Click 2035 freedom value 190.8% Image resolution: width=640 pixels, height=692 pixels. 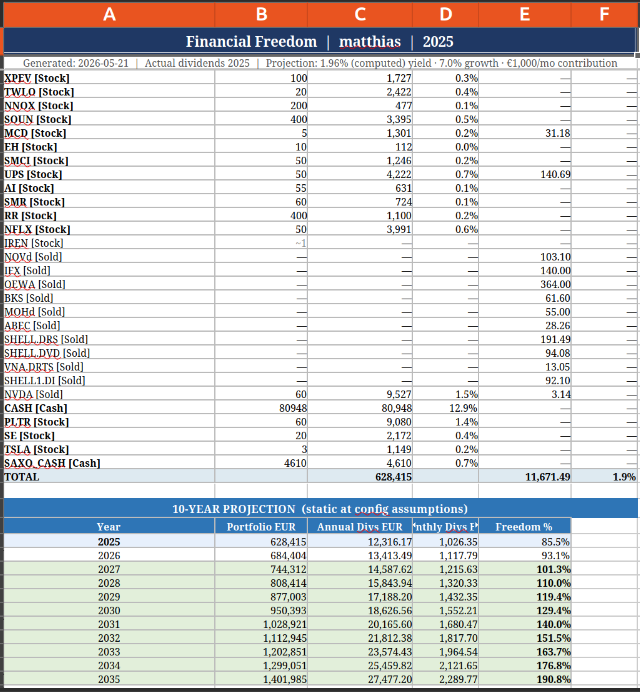tap(525, 679)
